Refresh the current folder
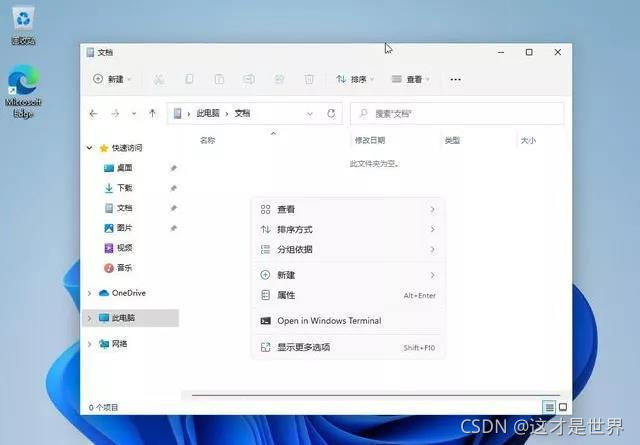The width and height of the screenshot is (640, 445). coord(331,113)
